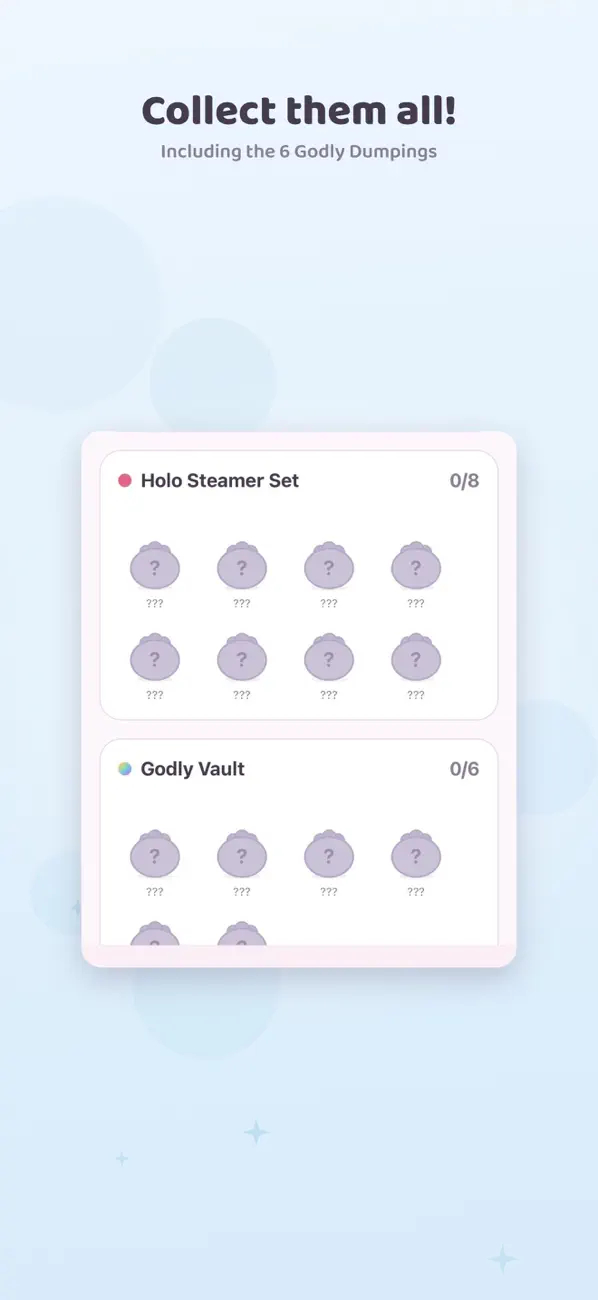
Task: Click the Collect them all! heading
Action: point(299,111)
